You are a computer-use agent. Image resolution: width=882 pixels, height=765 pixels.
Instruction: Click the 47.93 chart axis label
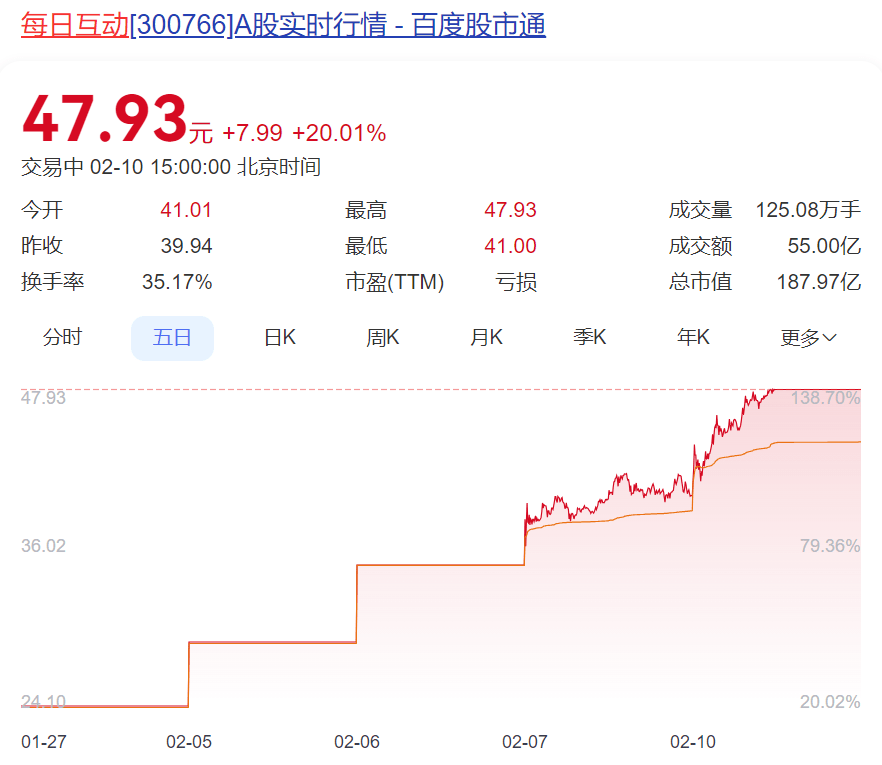pyautogui.click(x=43, y=398)
